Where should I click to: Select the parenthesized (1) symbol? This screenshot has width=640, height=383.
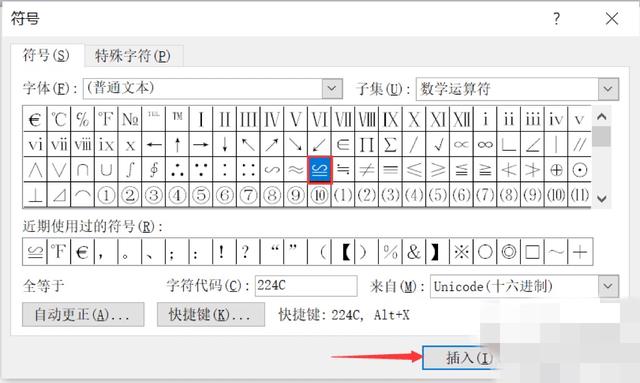click(x=343, y=195)
